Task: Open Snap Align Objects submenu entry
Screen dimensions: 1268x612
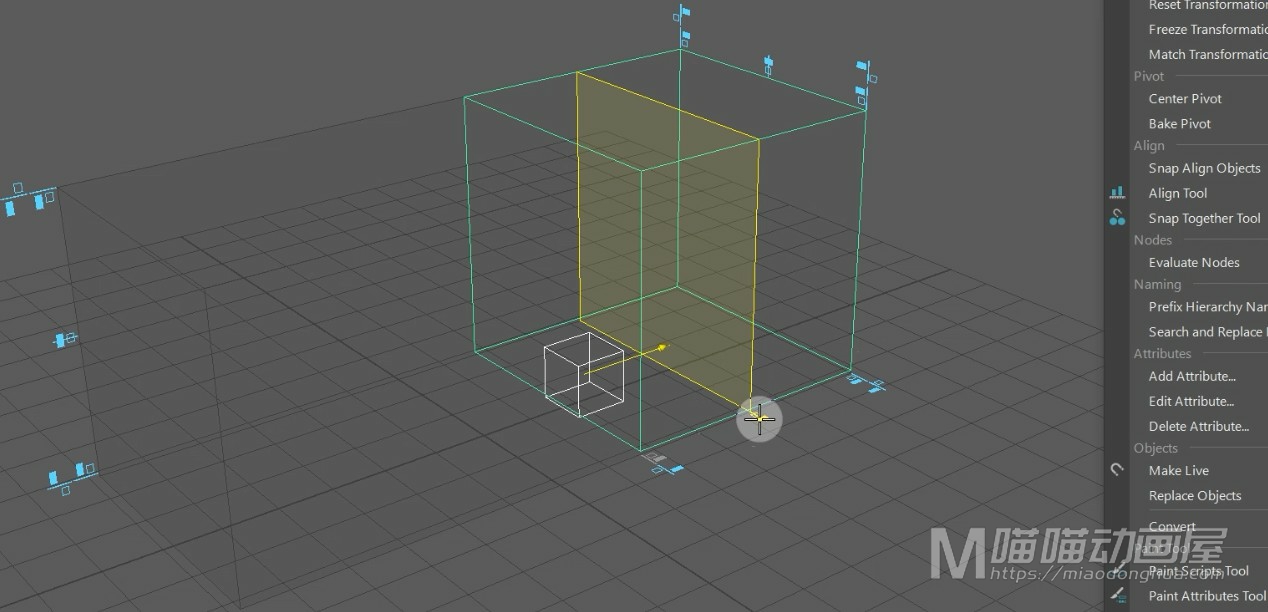Action: click(x=1204, y=168)
